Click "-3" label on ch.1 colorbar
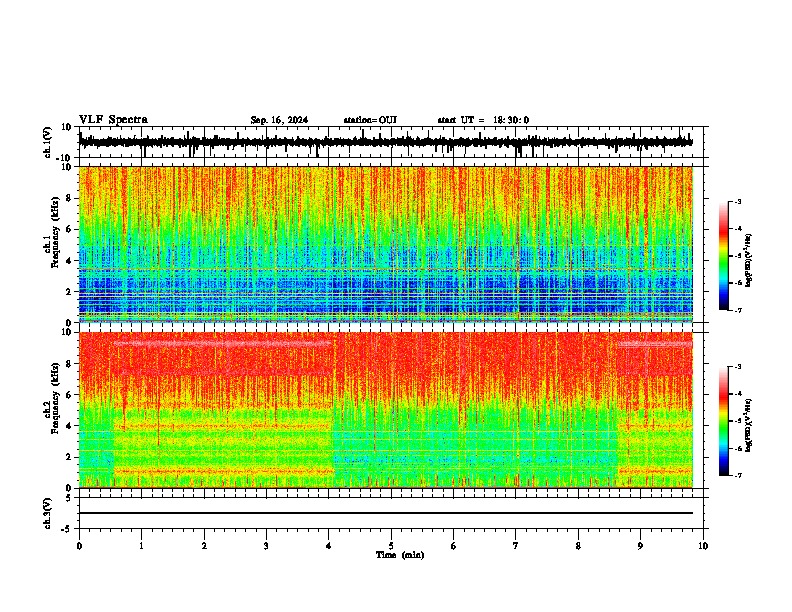 click(738, 201)
